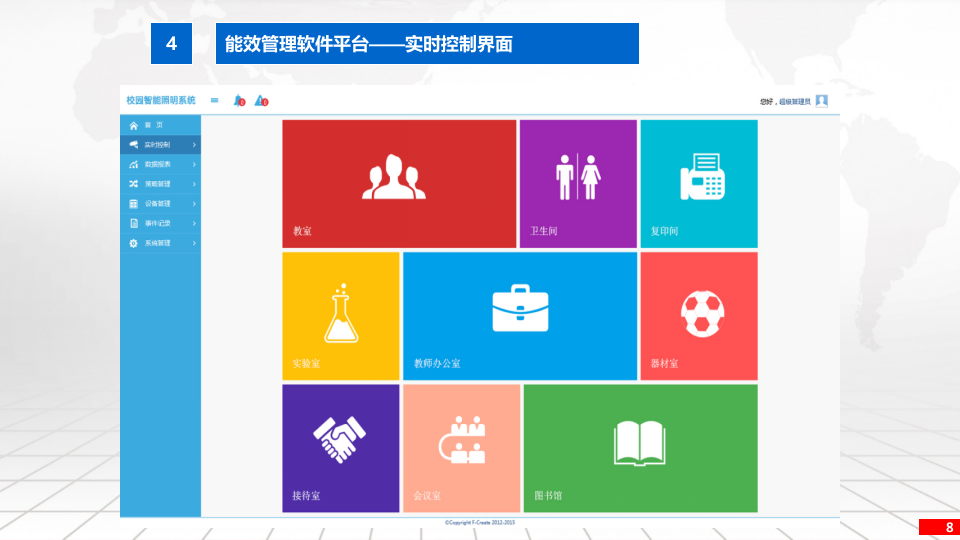Open the 实验室 laboratory flask tile
This screenshot has height=540, width=960.
tap(340, 316)
